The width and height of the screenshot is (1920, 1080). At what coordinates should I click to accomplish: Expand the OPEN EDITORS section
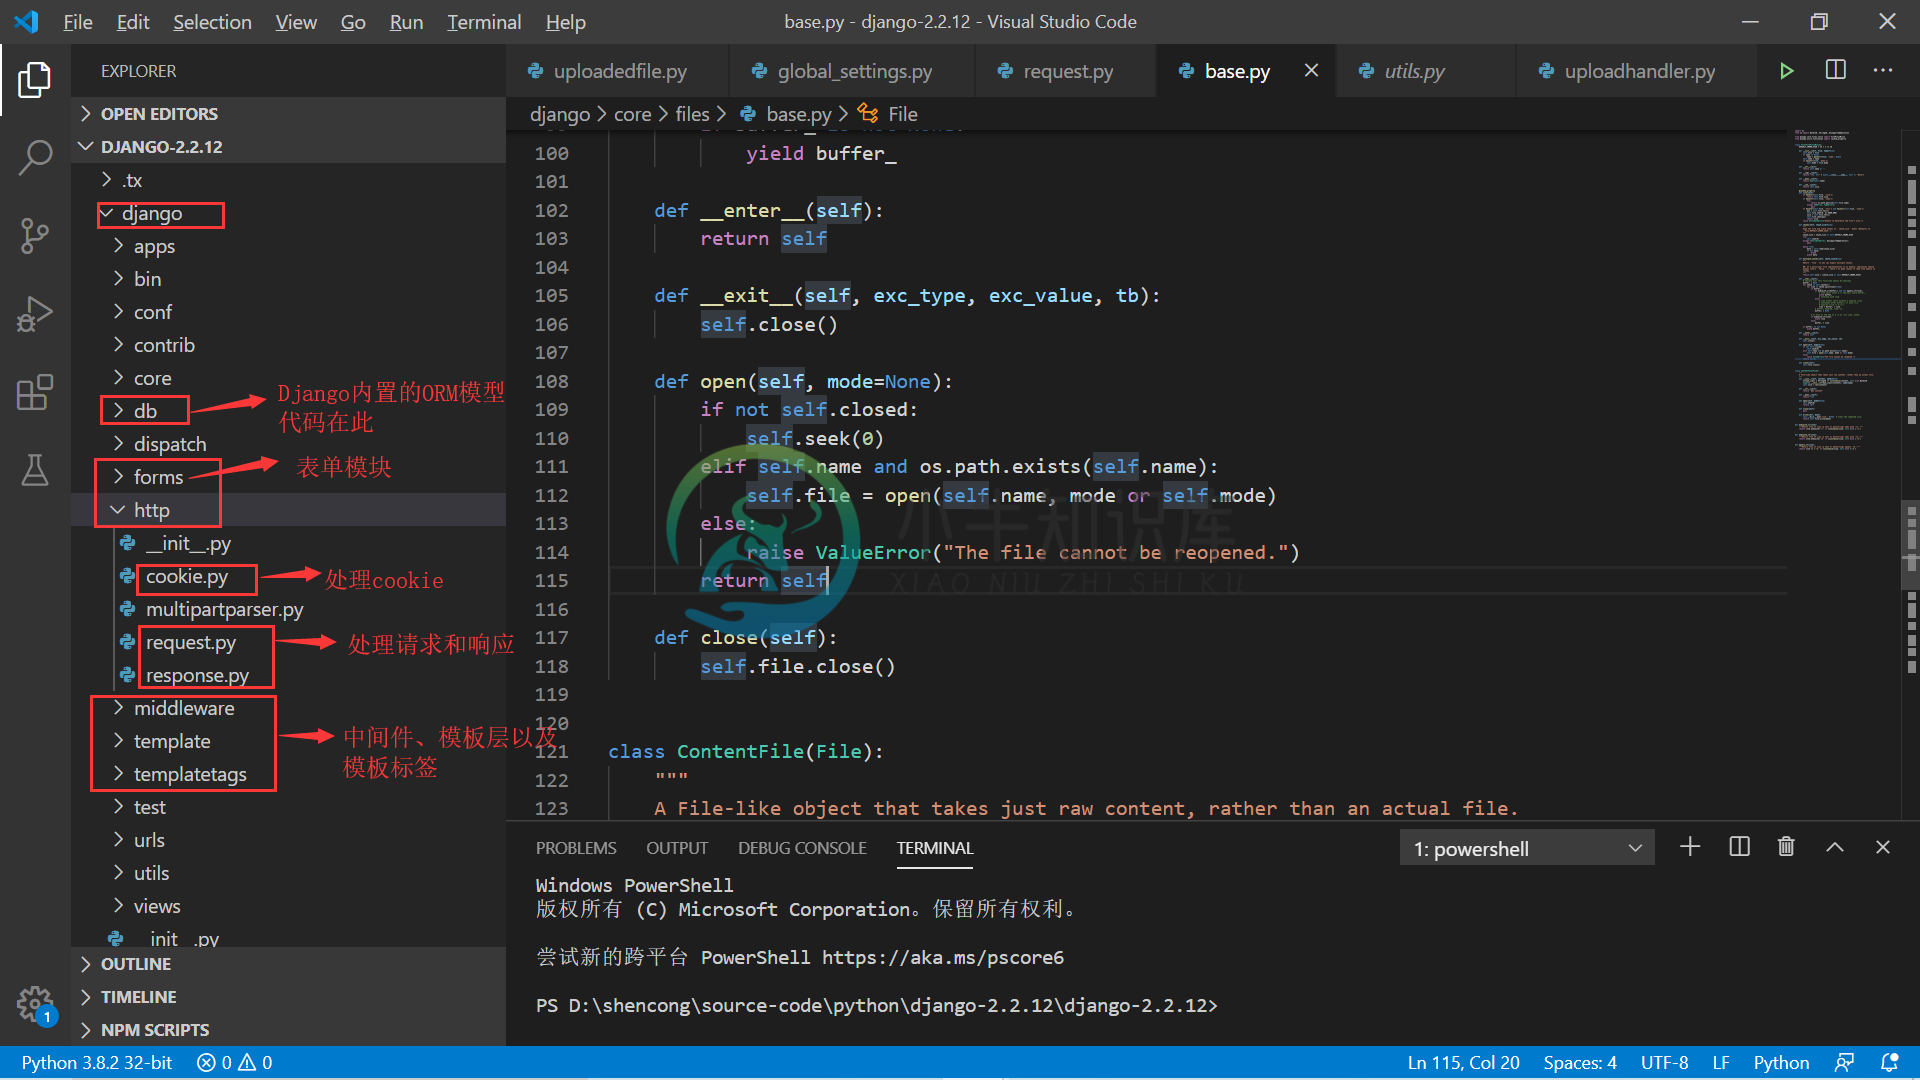(288, 114)
